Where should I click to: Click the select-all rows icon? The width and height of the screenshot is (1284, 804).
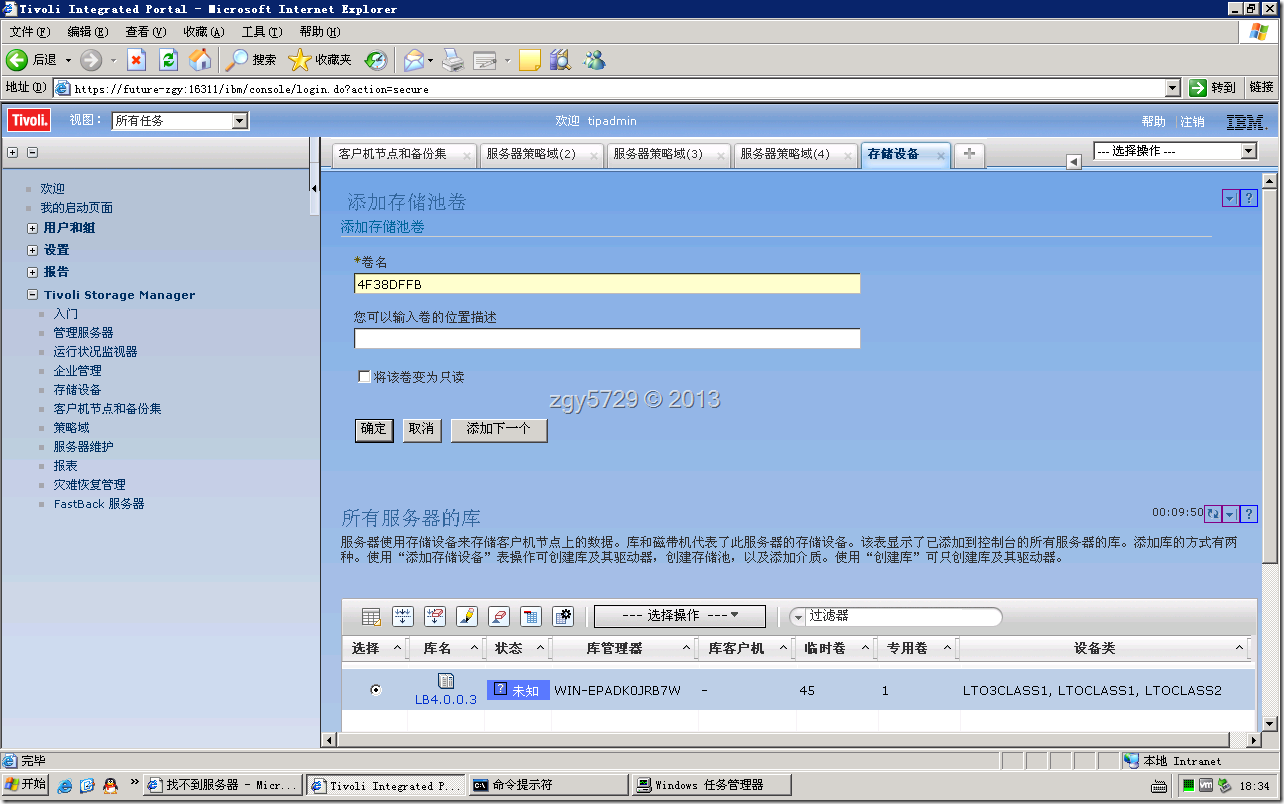point(403,617)
